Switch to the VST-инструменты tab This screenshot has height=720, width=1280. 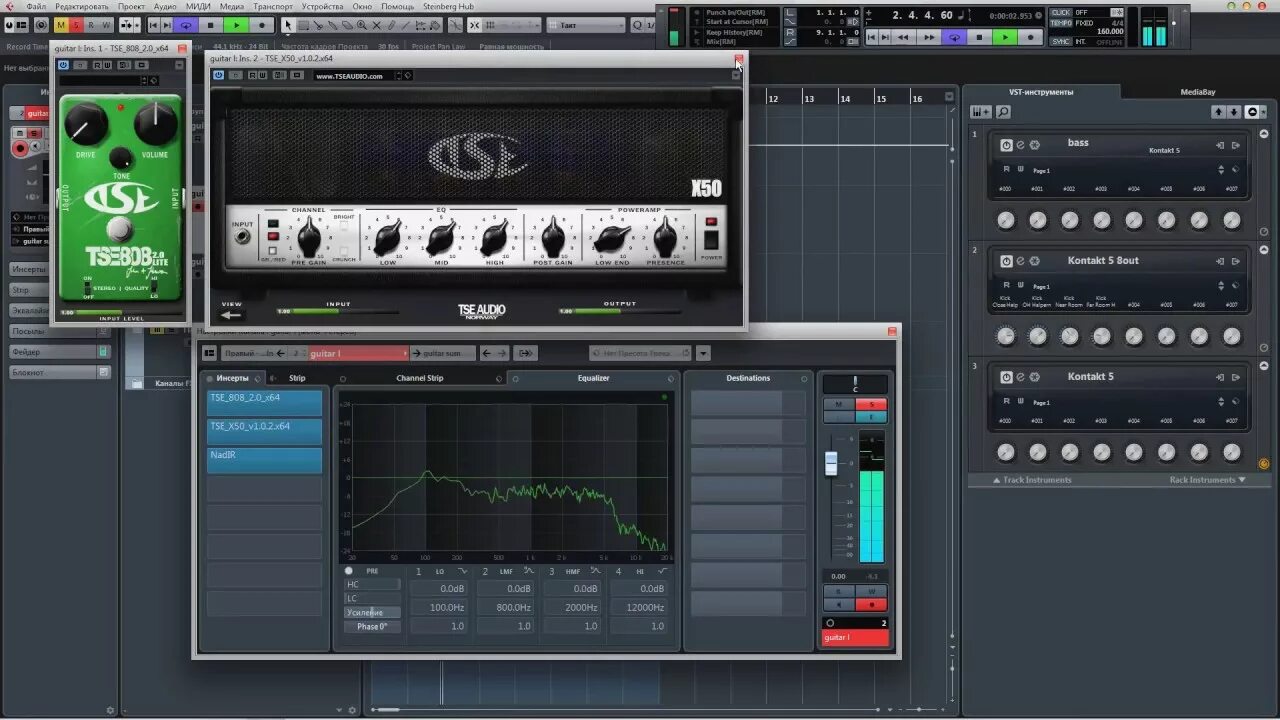1041,92
